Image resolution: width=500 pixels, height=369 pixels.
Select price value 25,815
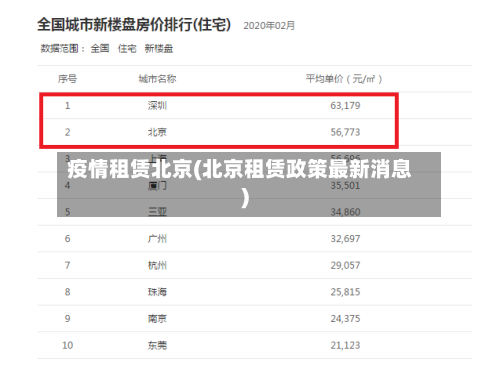coord(345,292)
